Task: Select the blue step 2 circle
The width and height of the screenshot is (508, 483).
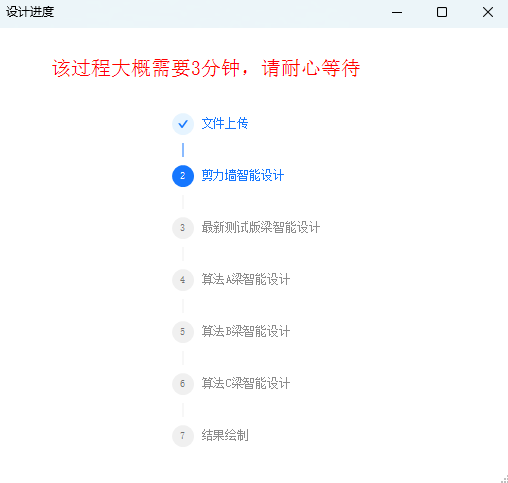Action: (183, 176)
